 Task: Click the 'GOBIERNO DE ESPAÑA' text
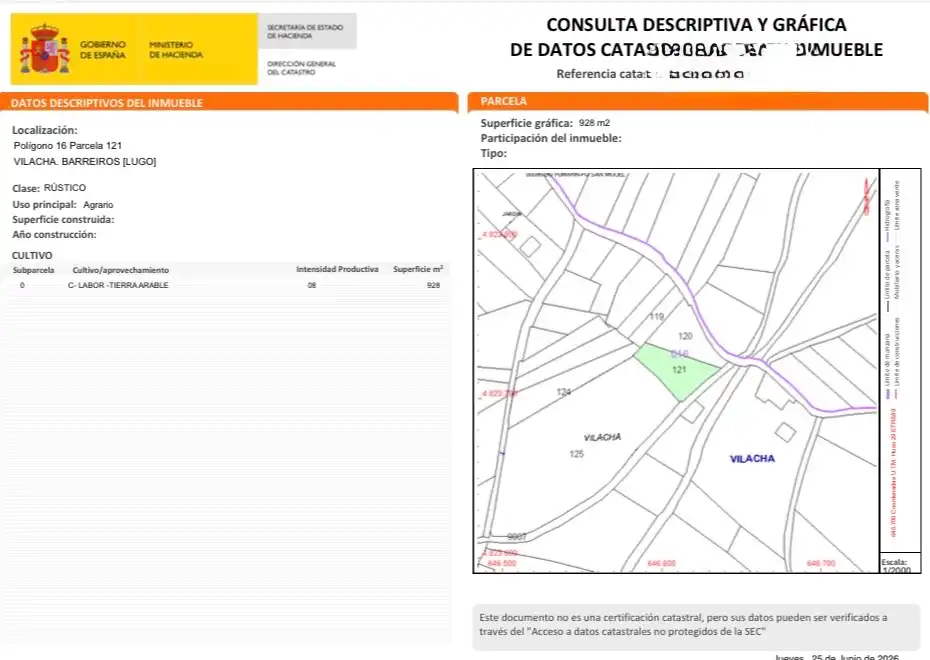103,50
